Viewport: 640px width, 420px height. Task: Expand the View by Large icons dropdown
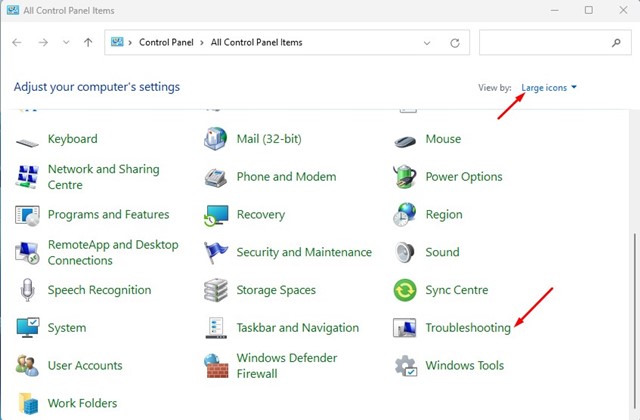549,88
